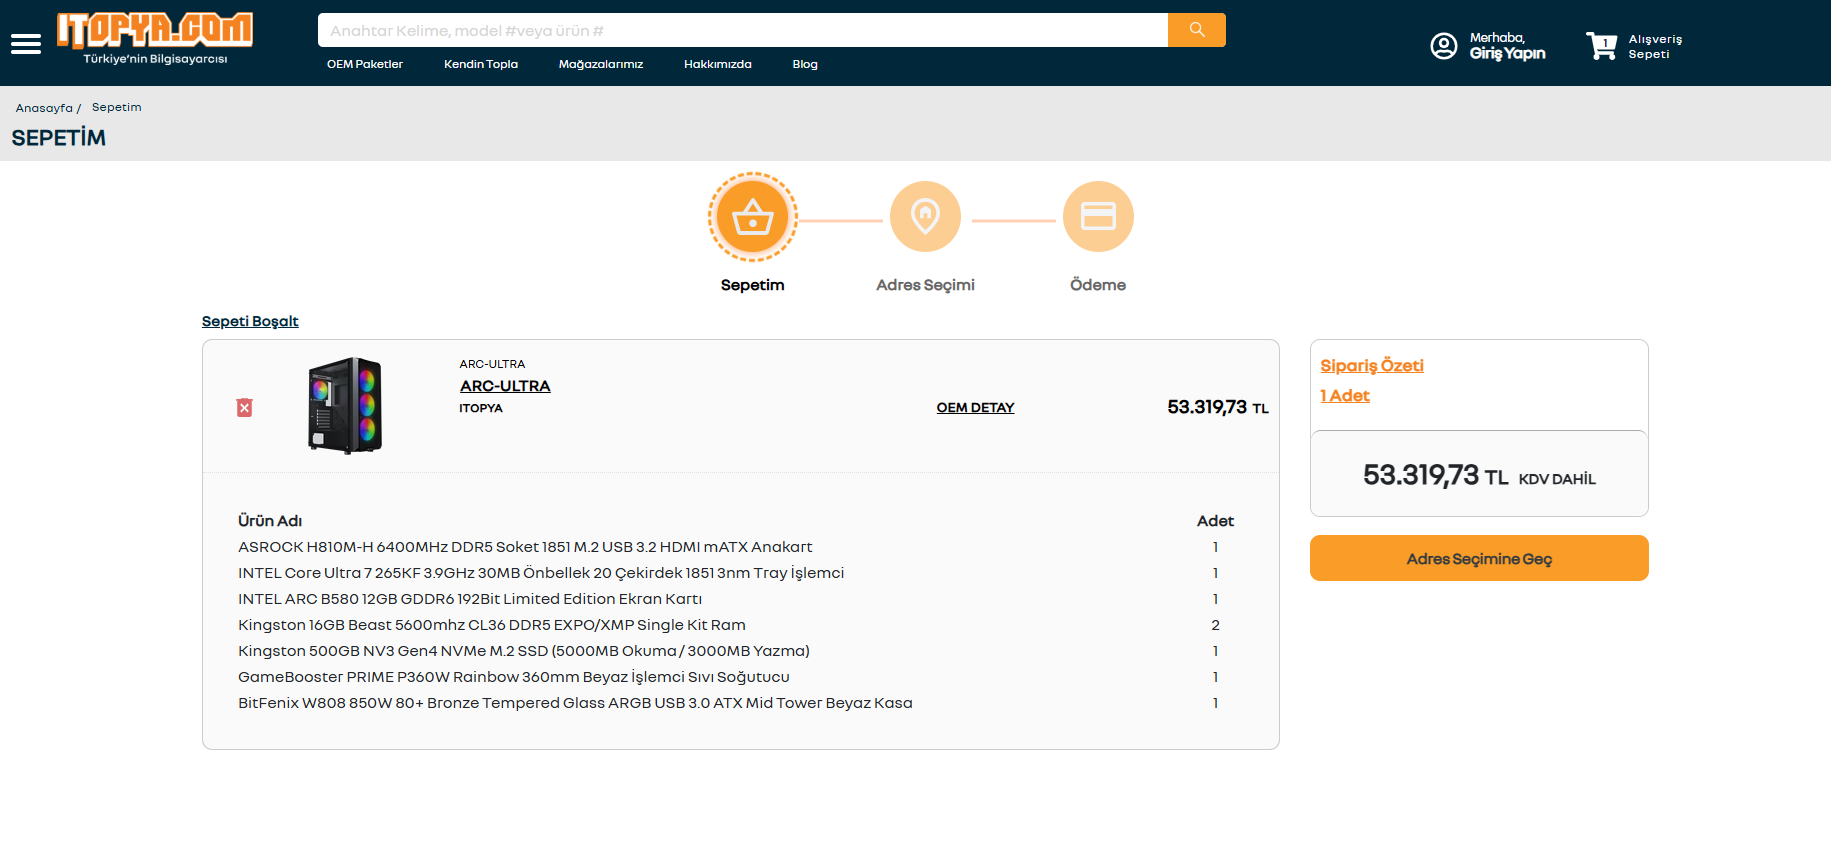Click the Sepeti Boşalt link
The width and height of the screenshot is (1831, 864).
250,321
